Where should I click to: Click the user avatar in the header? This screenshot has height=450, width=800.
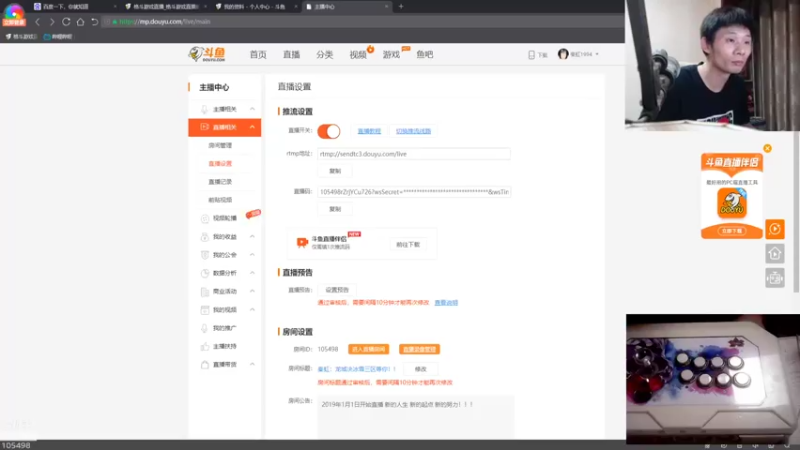[563, 54]
